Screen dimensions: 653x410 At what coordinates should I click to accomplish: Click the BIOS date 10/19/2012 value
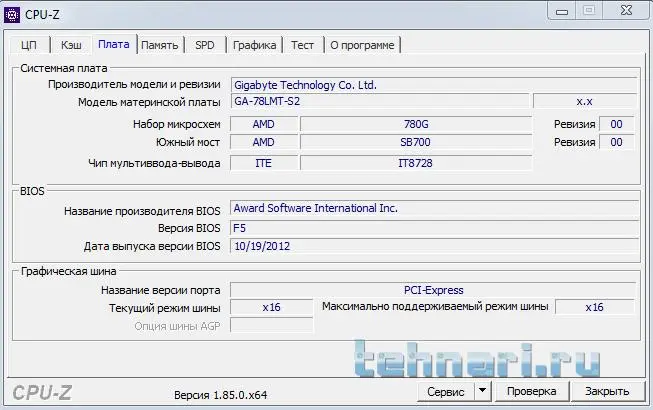[434, 246]
